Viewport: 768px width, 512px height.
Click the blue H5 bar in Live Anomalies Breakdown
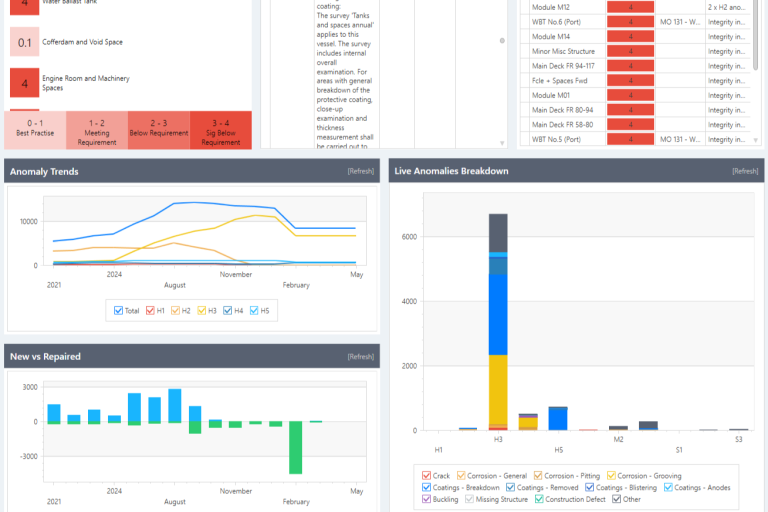click(x=558, y=418)
